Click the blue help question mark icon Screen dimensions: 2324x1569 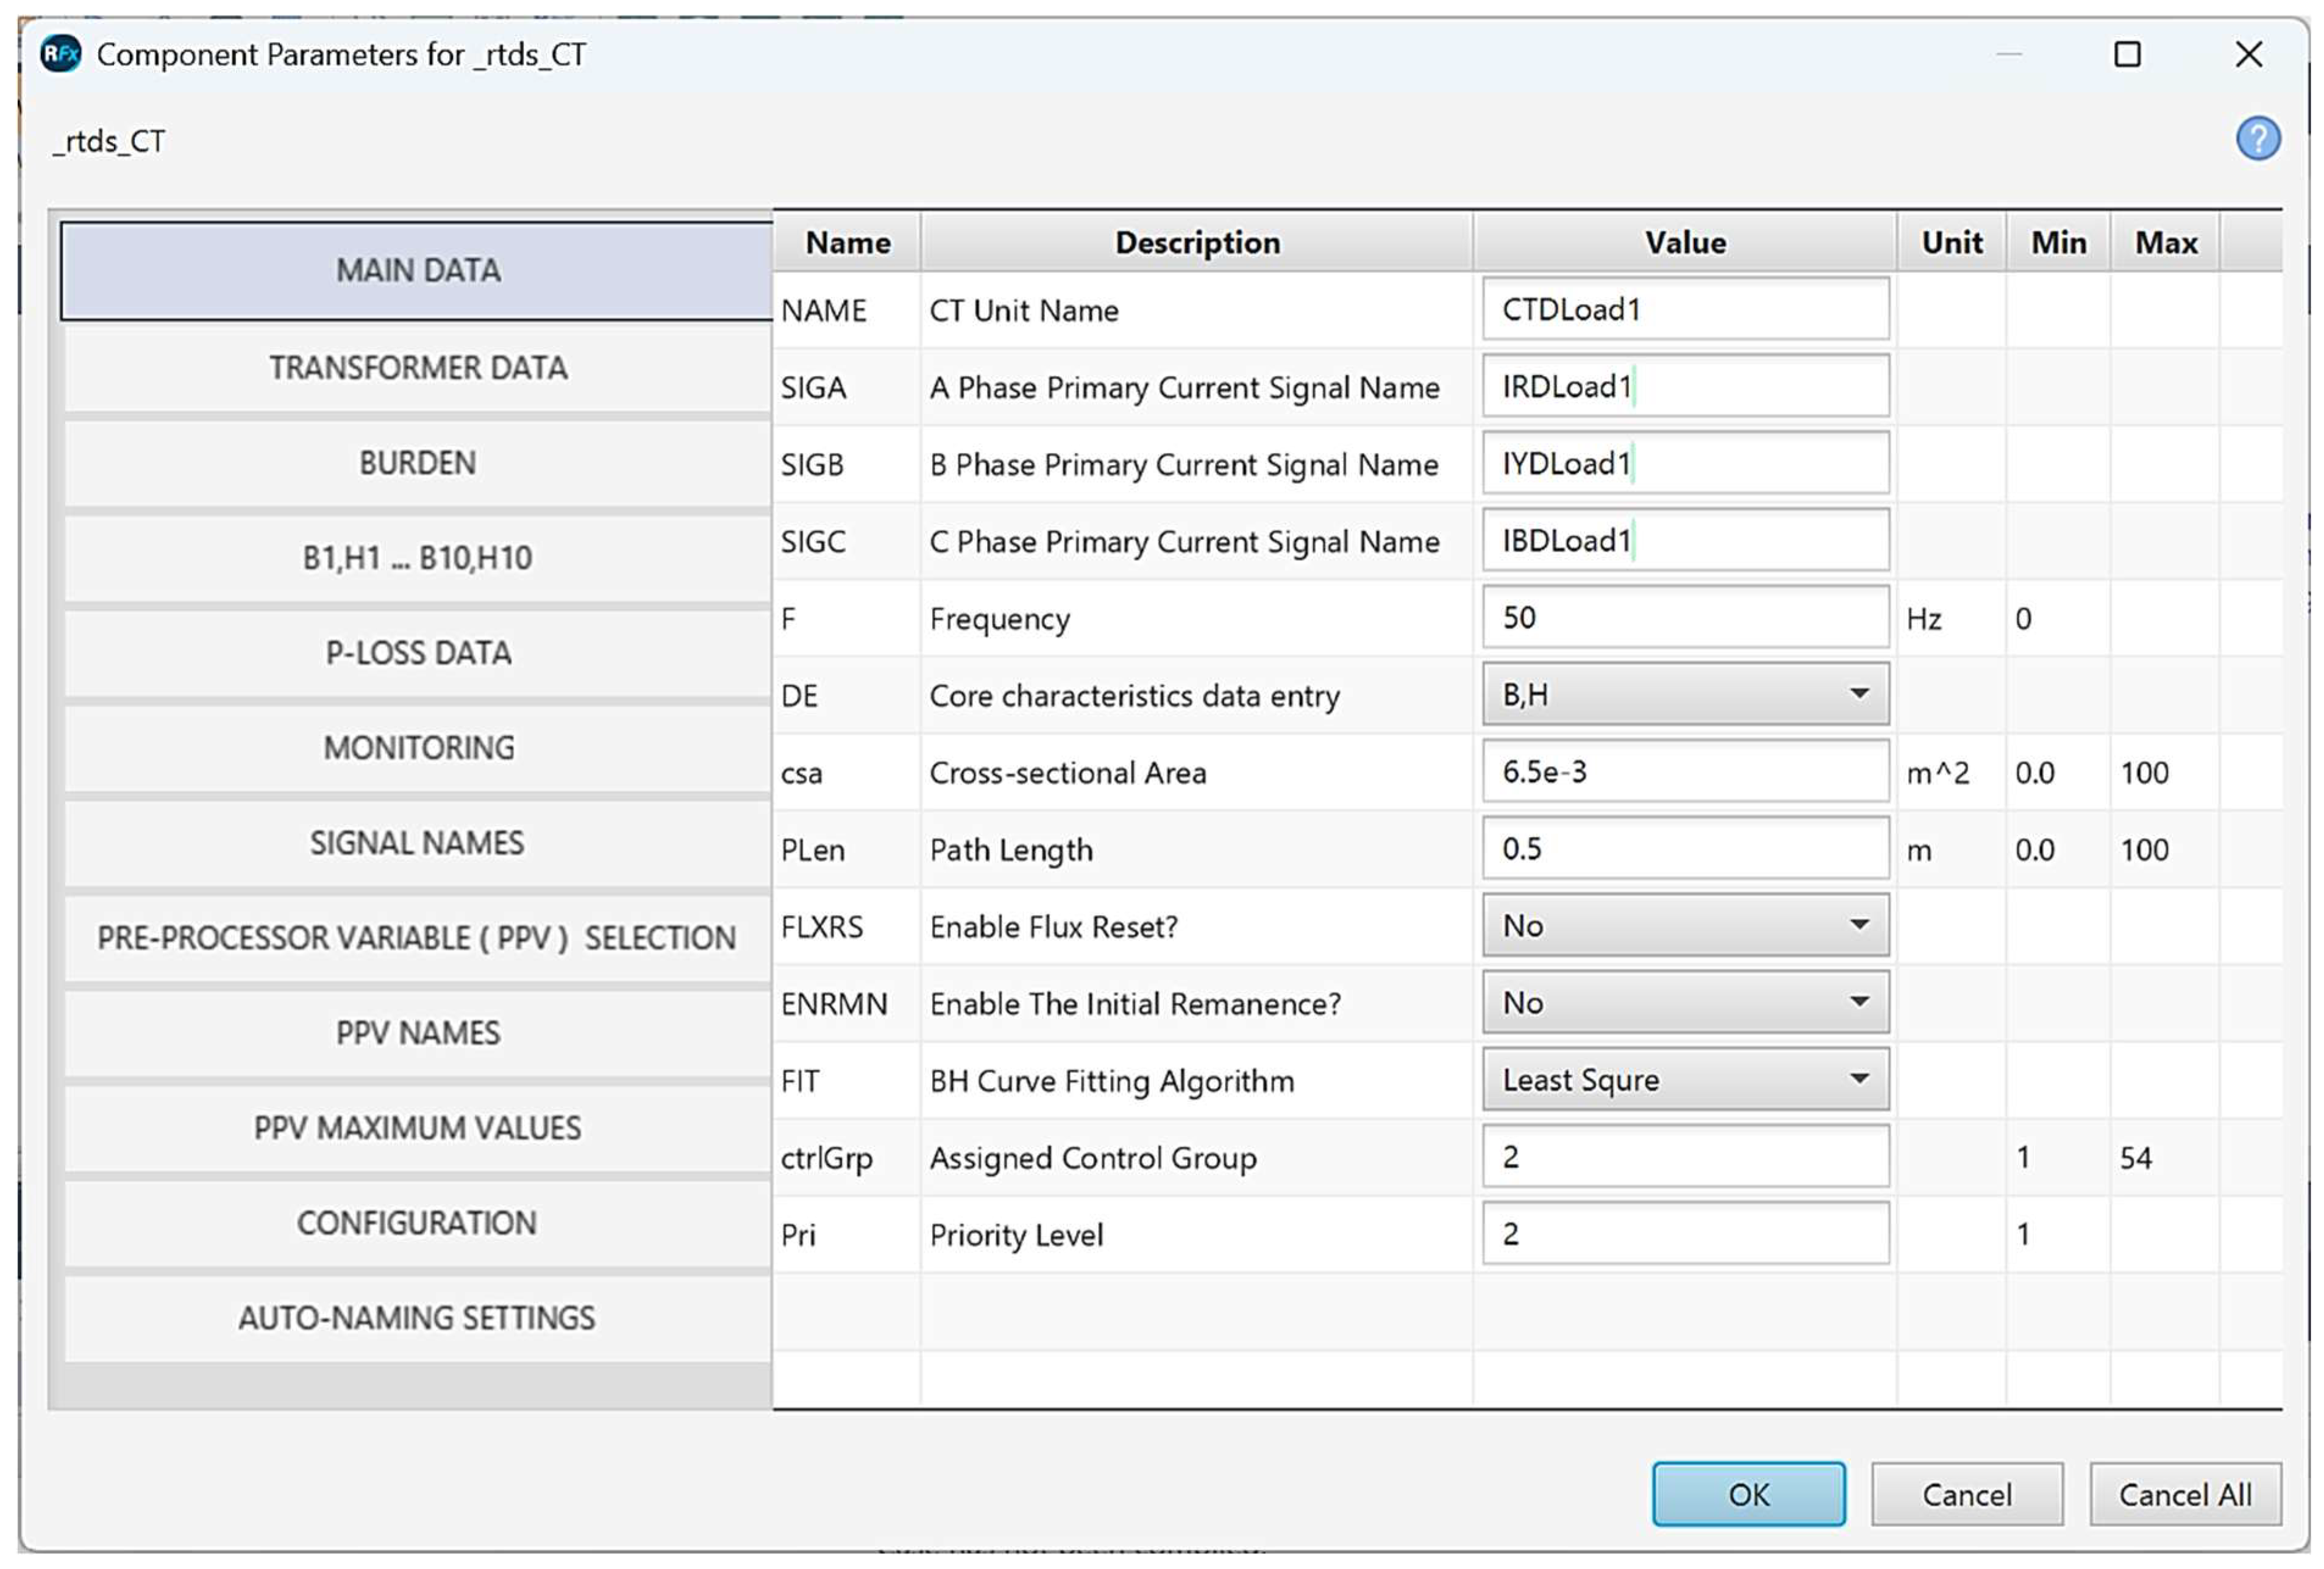pos(2257,139)
